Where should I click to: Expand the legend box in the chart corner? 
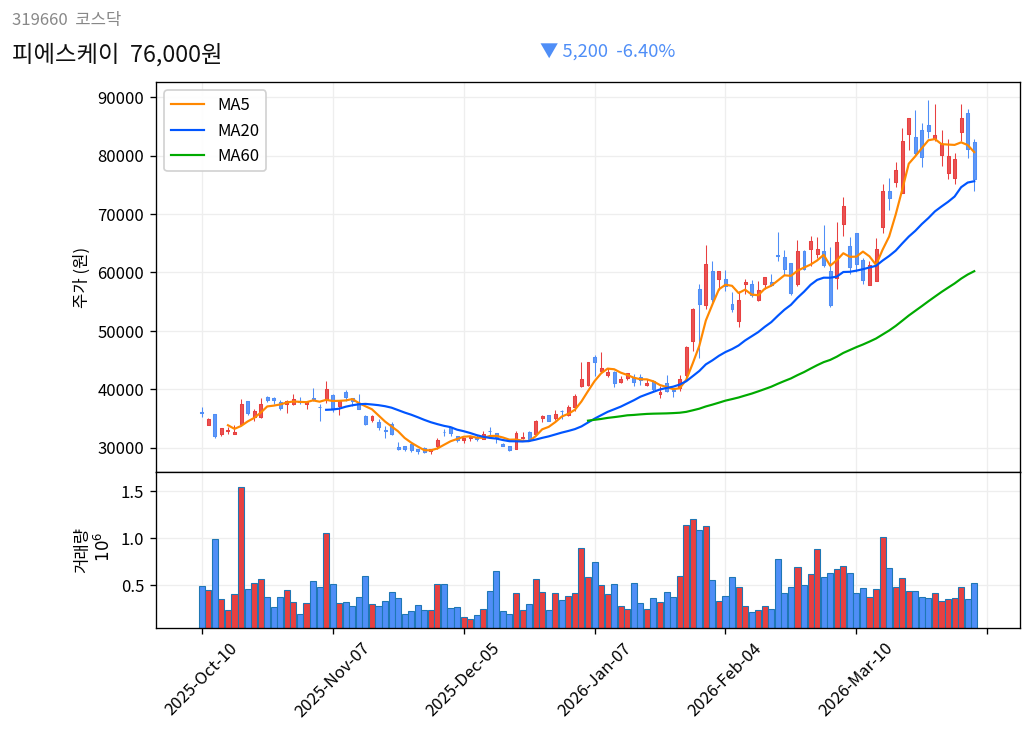216,129
